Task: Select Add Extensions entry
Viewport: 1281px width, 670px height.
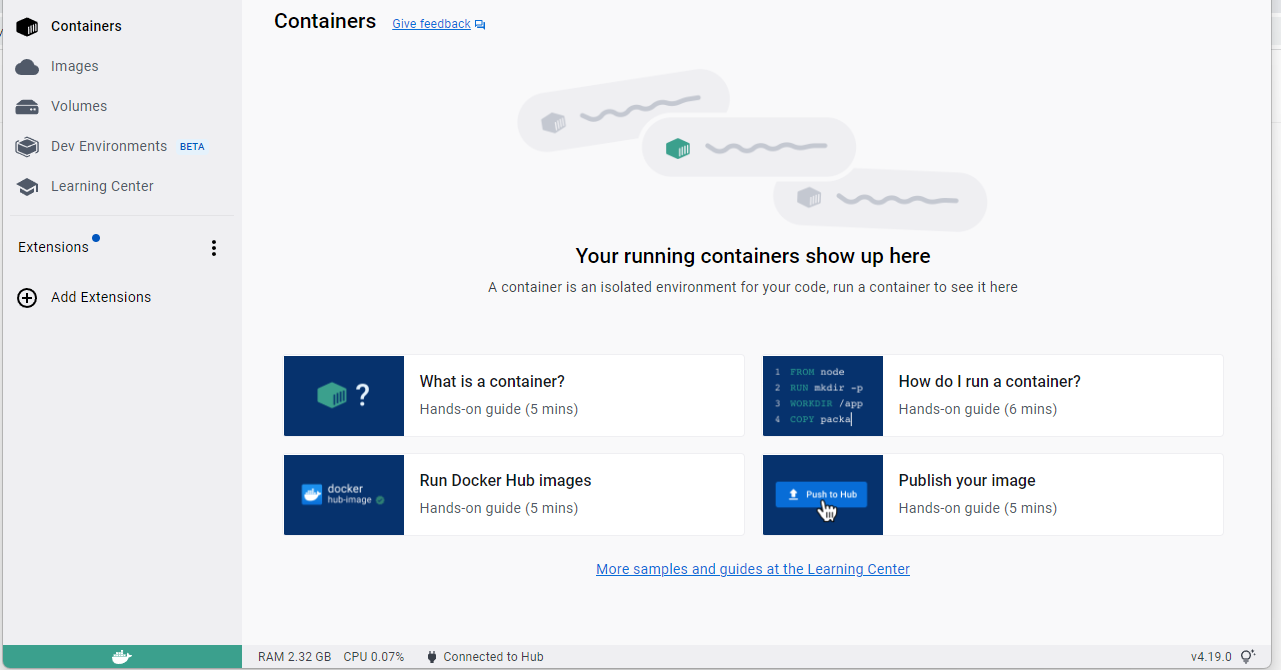Action: click(121, 297)
